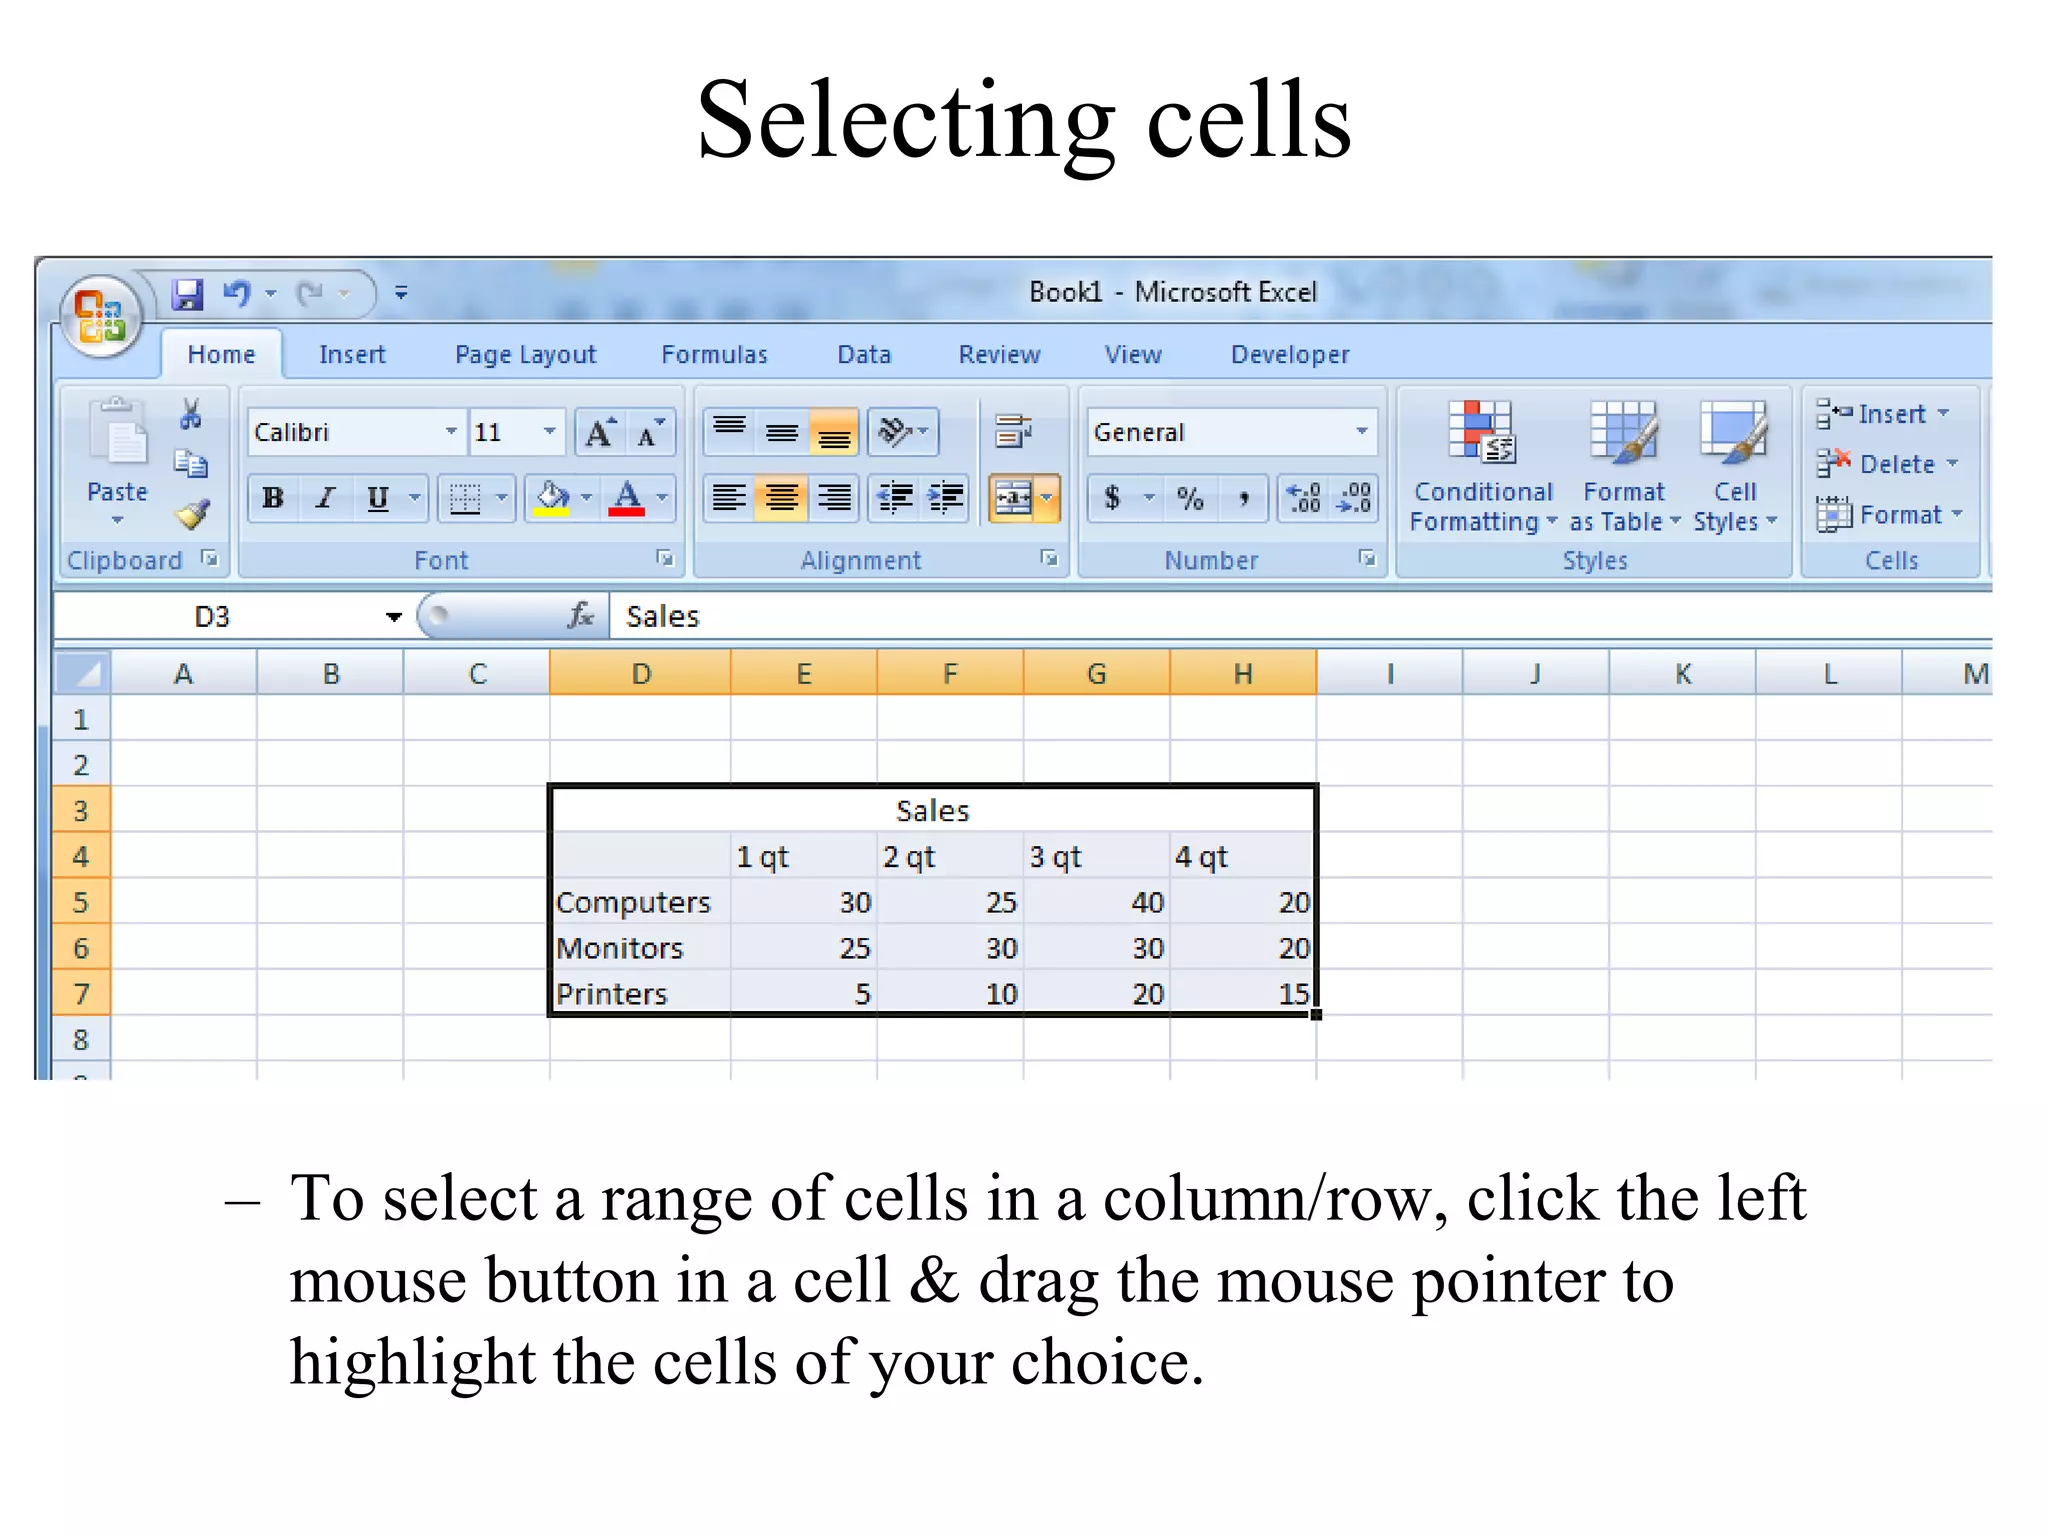Cut selection with the scissors icon

coord(190,414)
